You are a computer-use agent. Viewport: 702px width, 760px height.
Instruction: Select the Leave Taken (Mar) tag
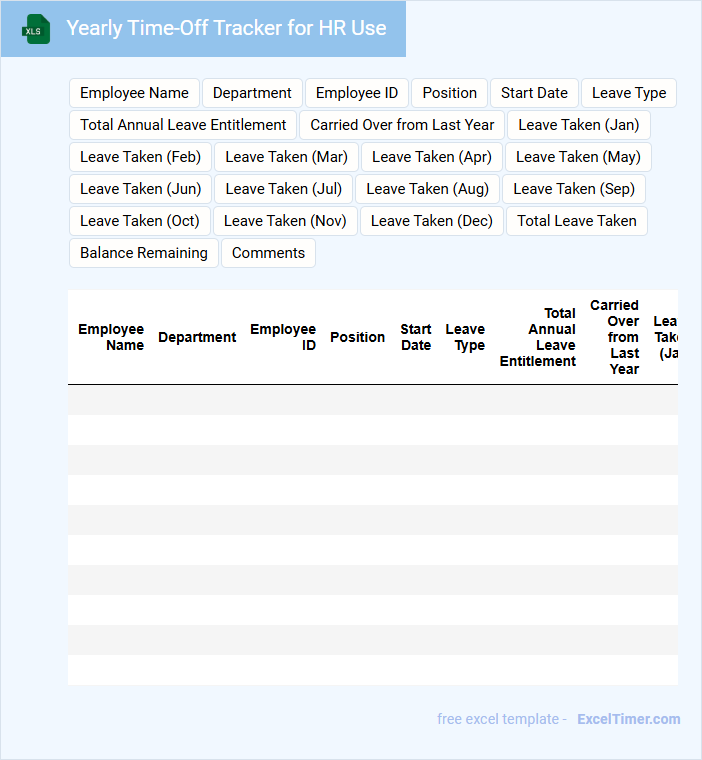coord(287,157)
